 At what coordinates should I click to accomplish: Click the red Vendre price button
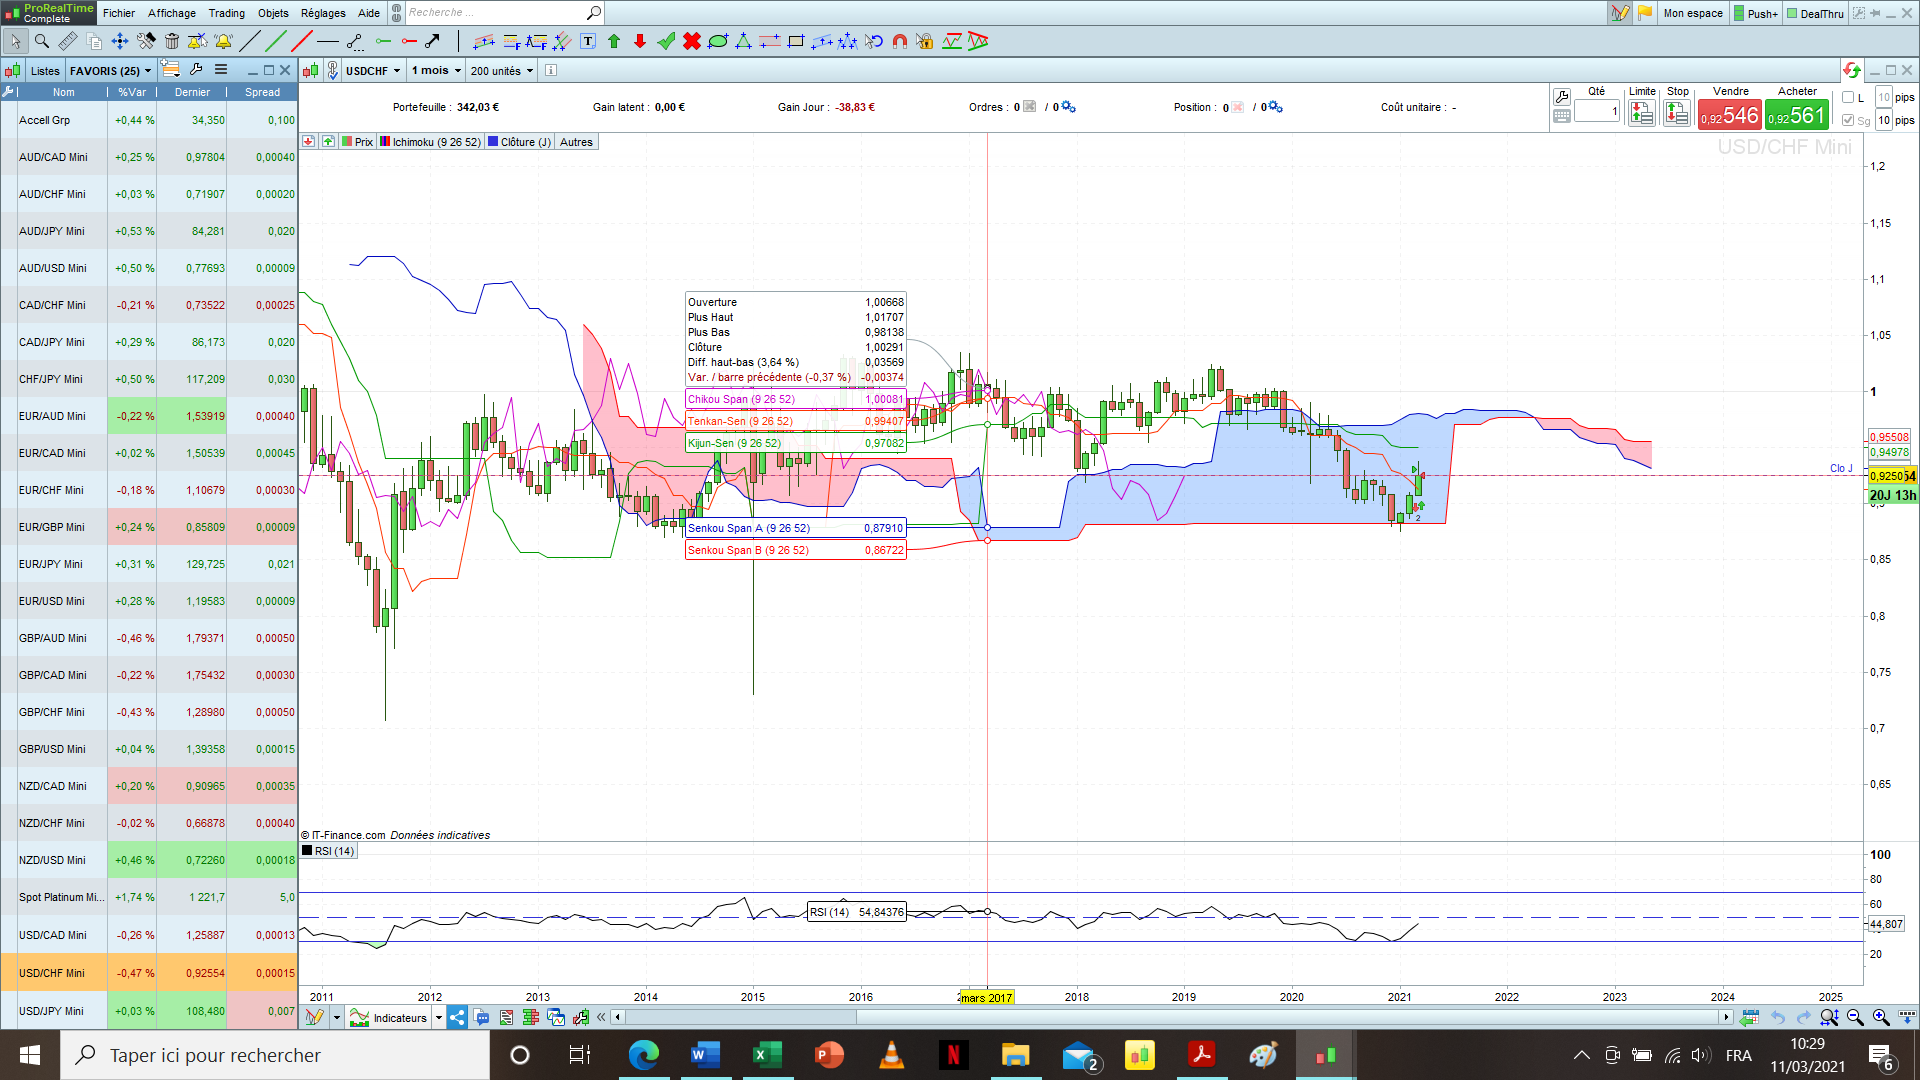tap(1729, 115)
